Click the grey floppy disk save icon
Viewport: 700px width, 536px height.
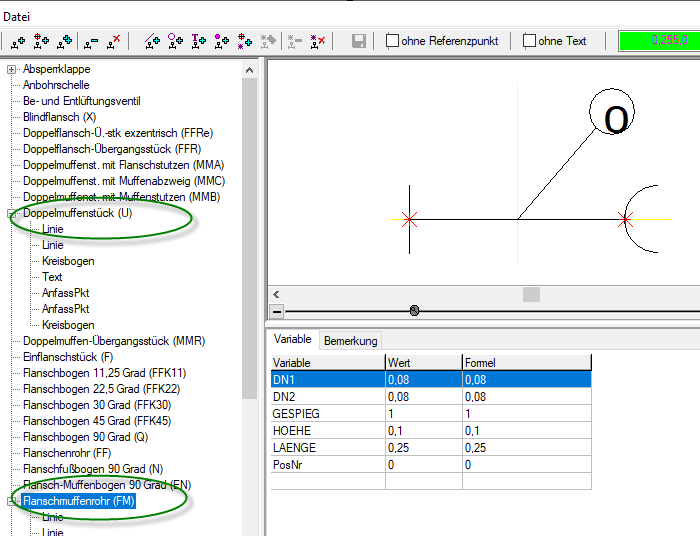(x=359, y=41)
